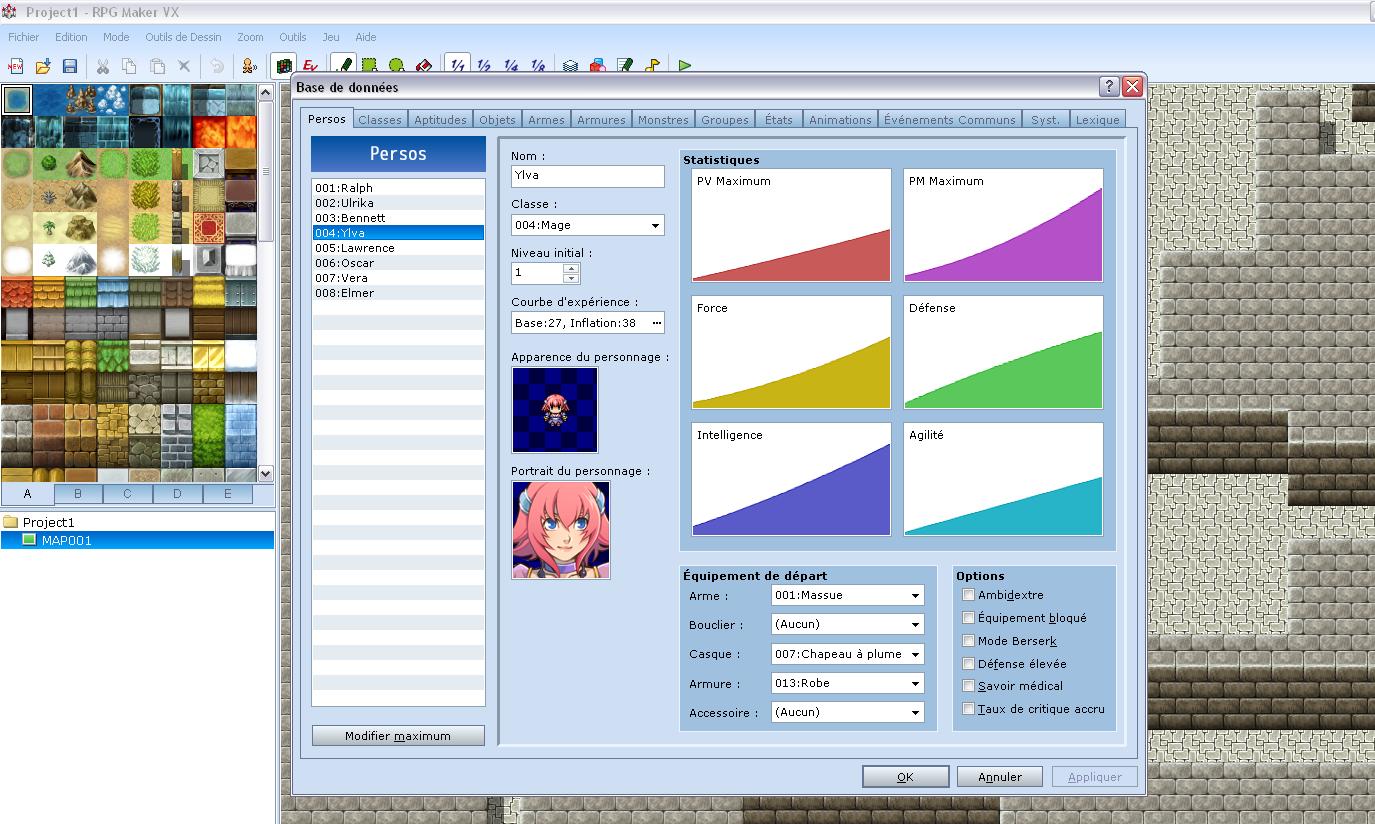Click the New Project toolbar icon

[16, 66]
